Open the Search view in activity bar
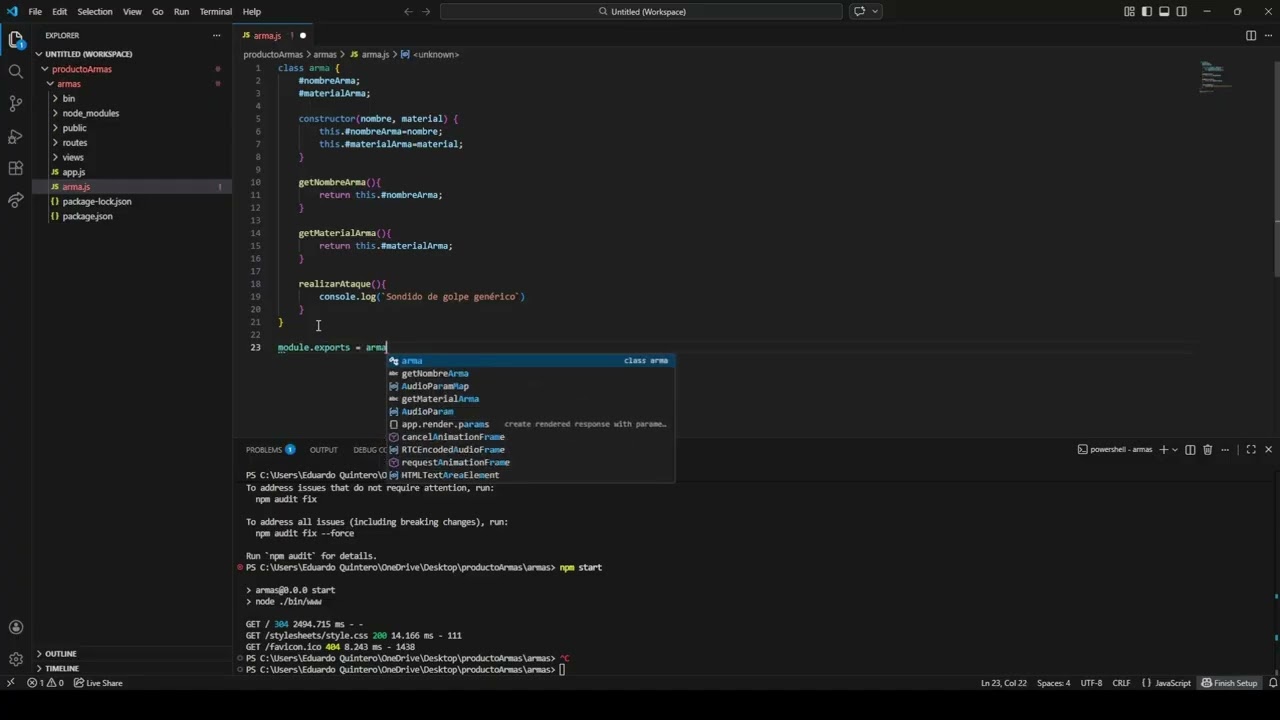Image resolution: width=1280 pixels, height=720 pixels. pos(15,71)
